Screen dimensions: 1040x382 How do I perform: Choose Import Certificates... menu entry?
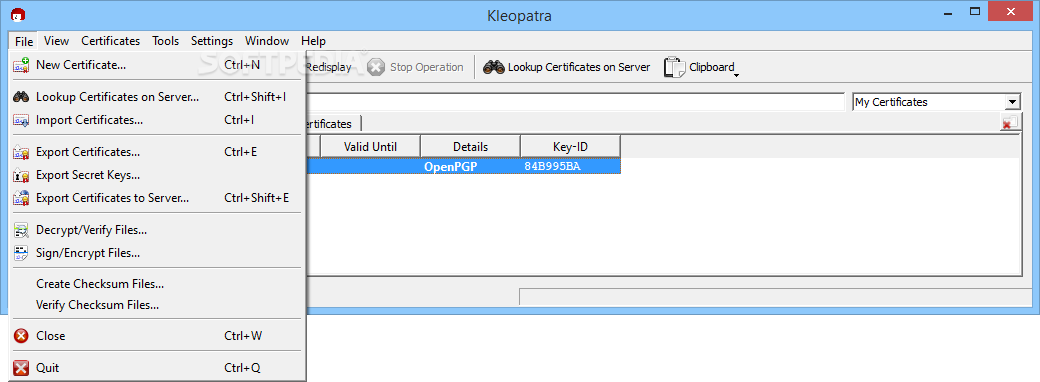(157, 120)
